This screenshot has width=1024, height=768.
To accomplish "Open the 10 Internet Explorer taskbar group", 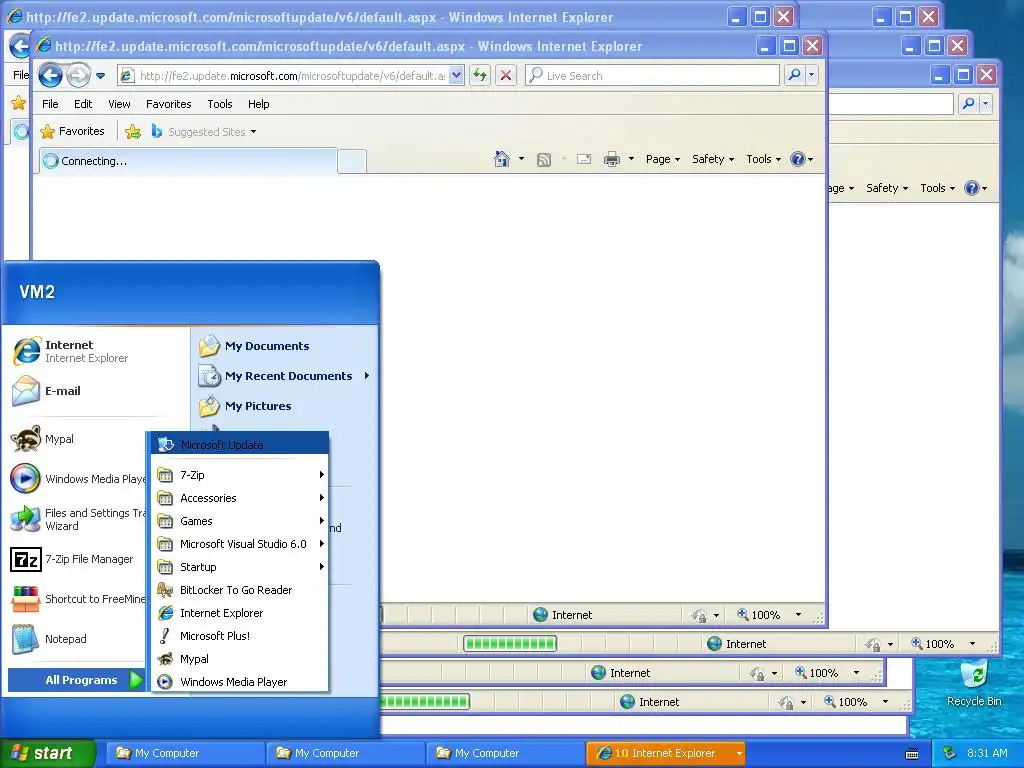I will [666, 753].
